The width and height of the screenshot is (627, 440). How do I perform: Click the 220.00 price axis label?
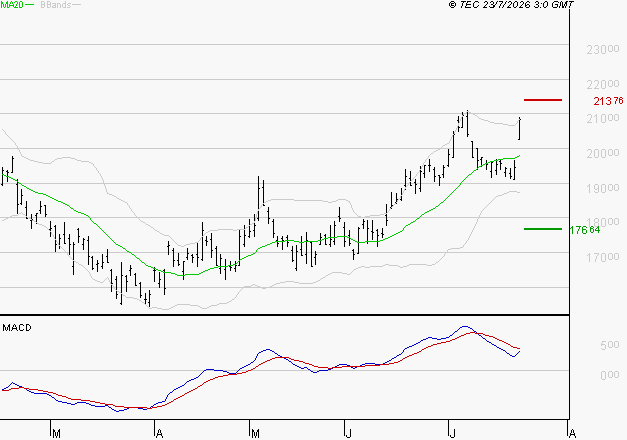603,84
